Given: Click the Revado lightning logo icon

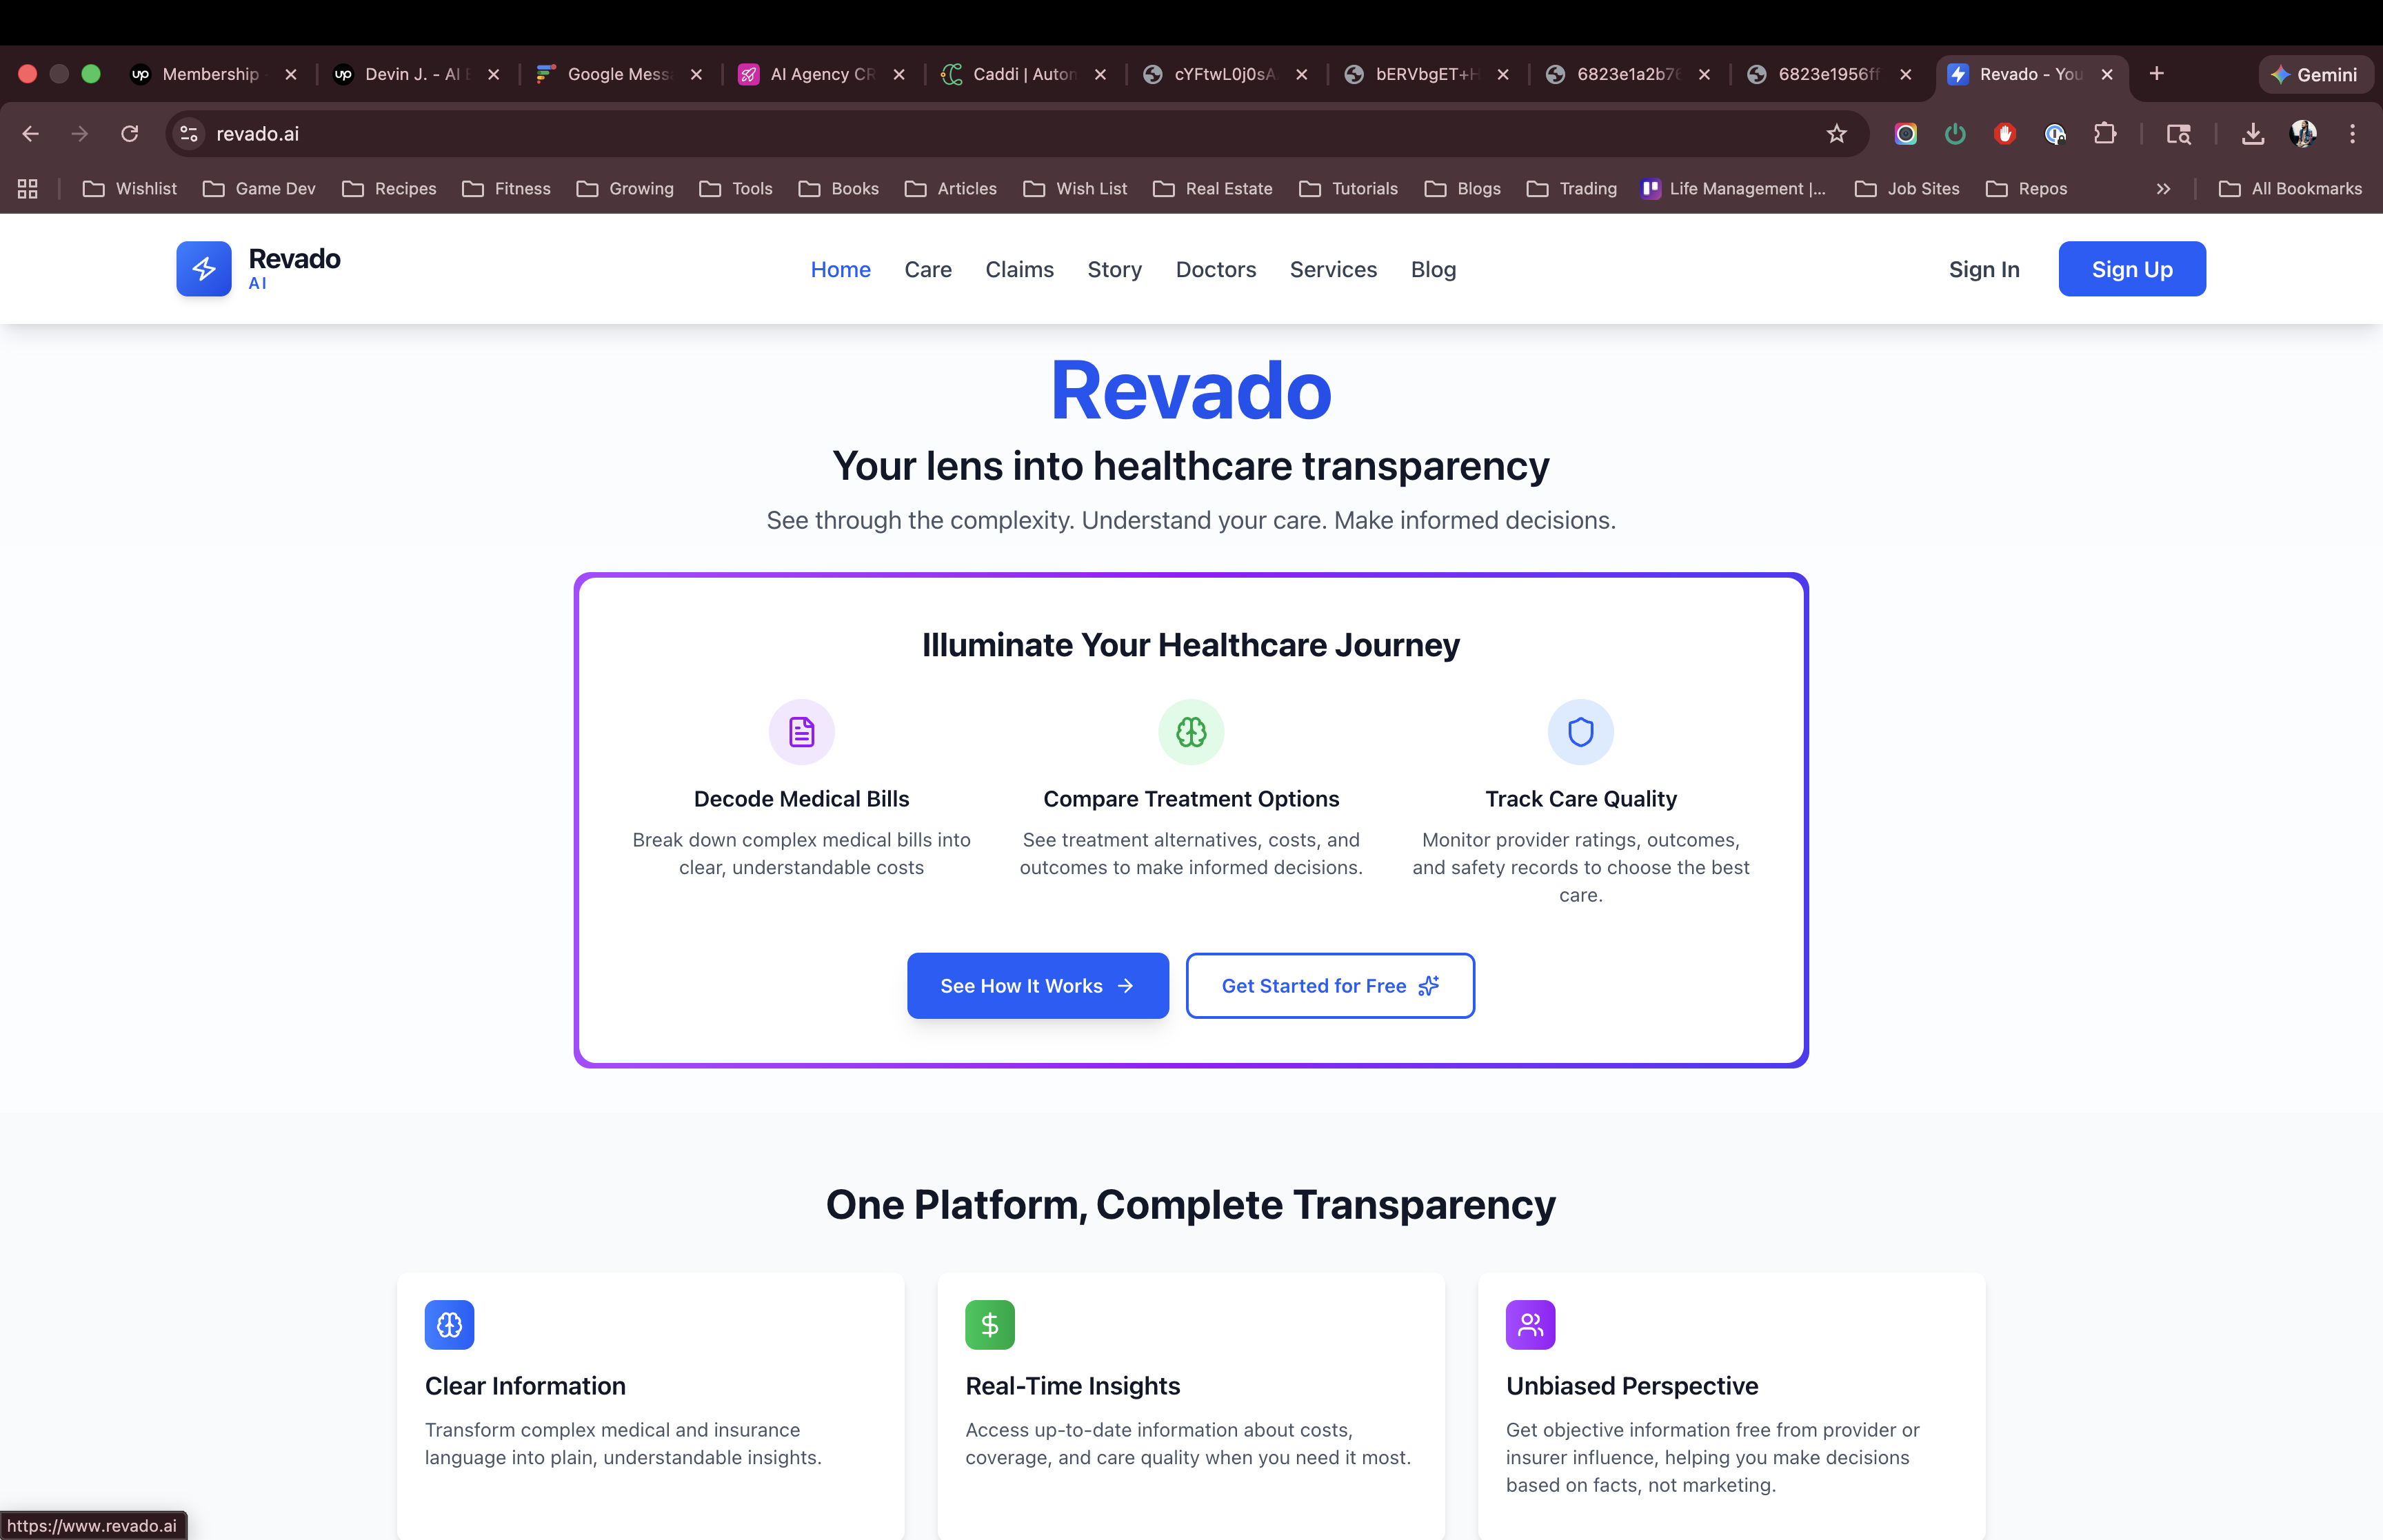Looking at the screenshot, I should [x=203, y=268].
